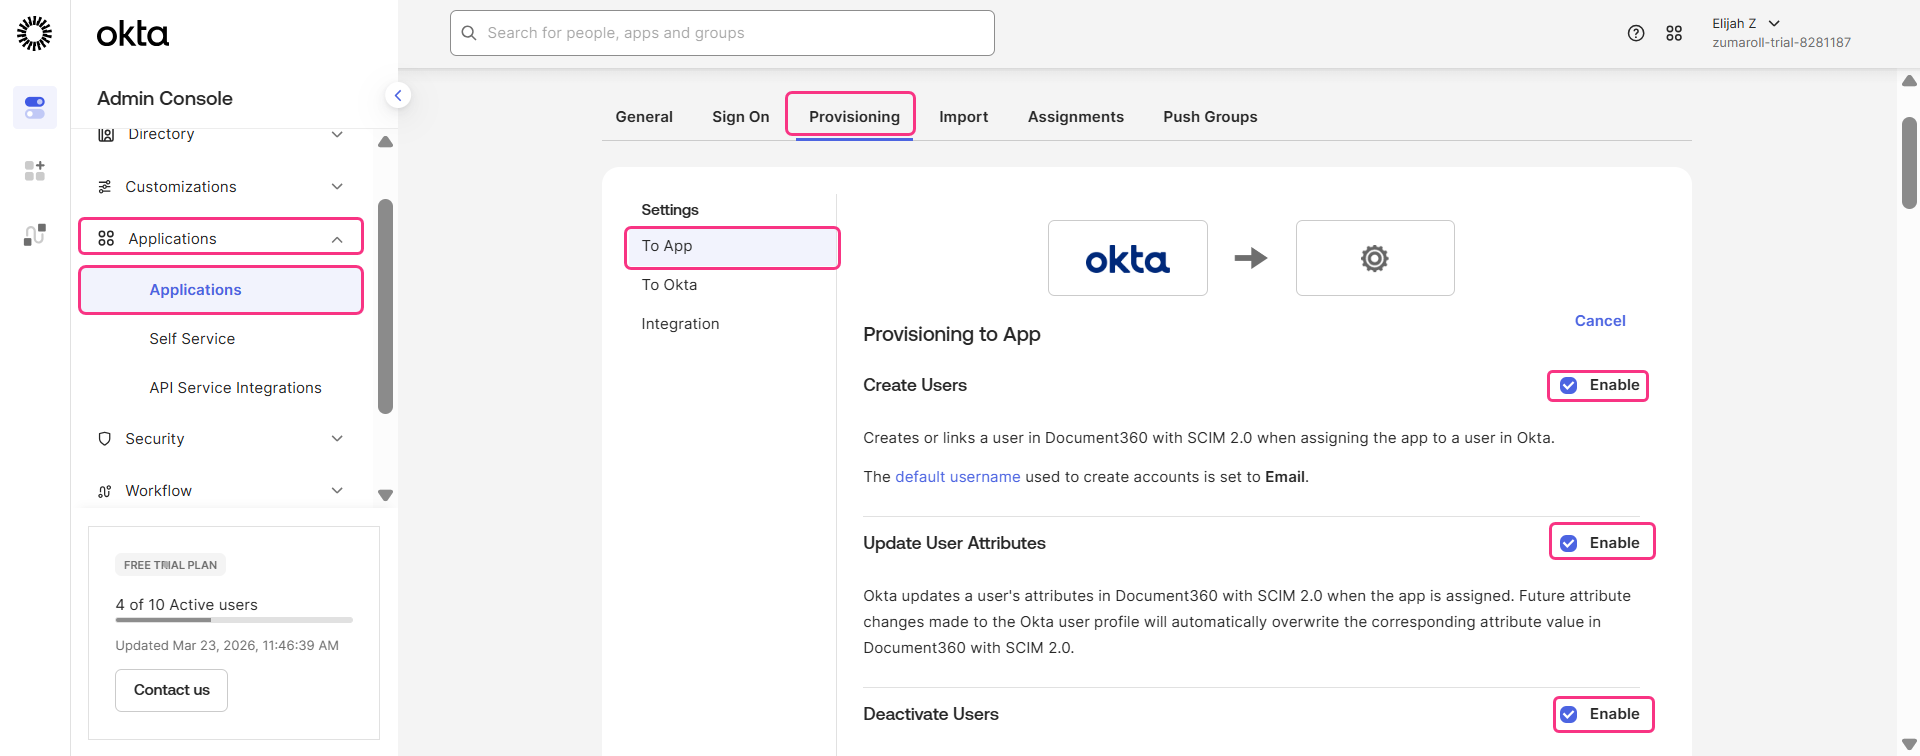The width and height of the screenshot is (1920, 756).
Task: Switch to the Sign On tab
Action: (741, 117)
